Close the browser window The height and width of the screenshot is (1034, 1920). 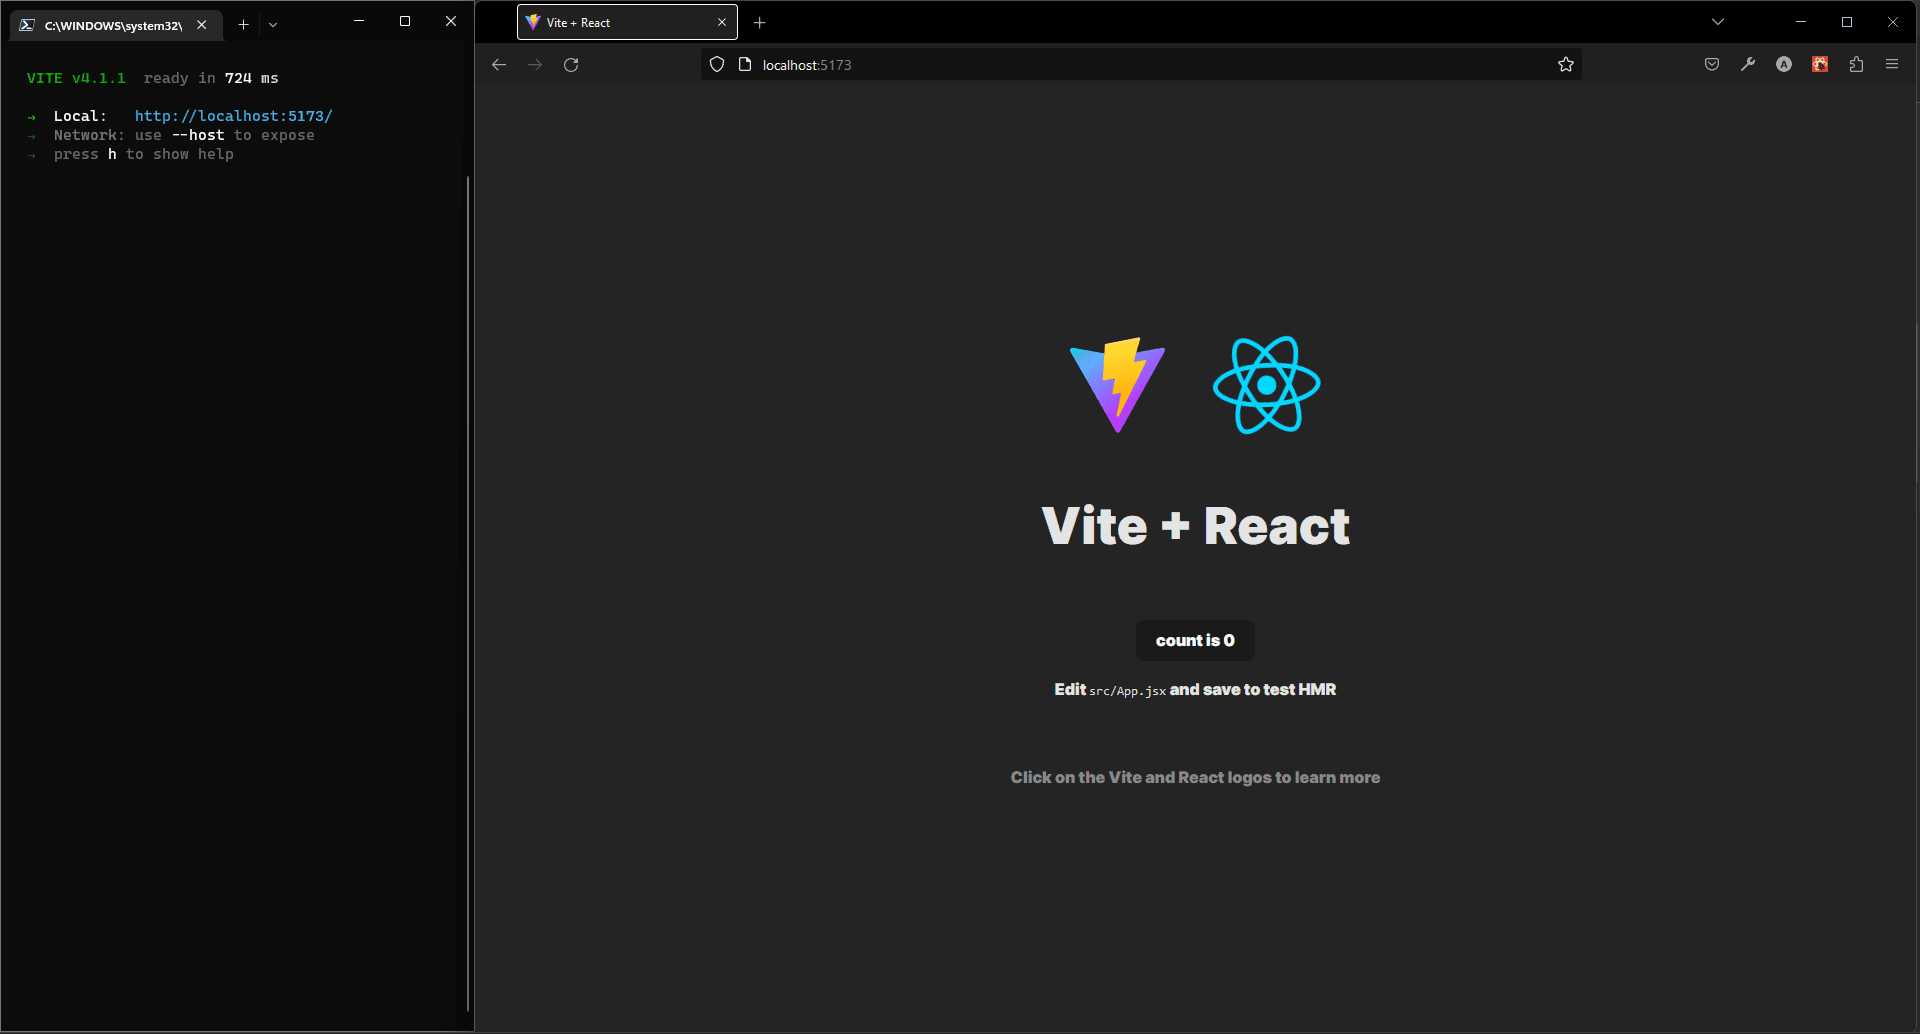pyautogui.click(x=1893, y=22)
